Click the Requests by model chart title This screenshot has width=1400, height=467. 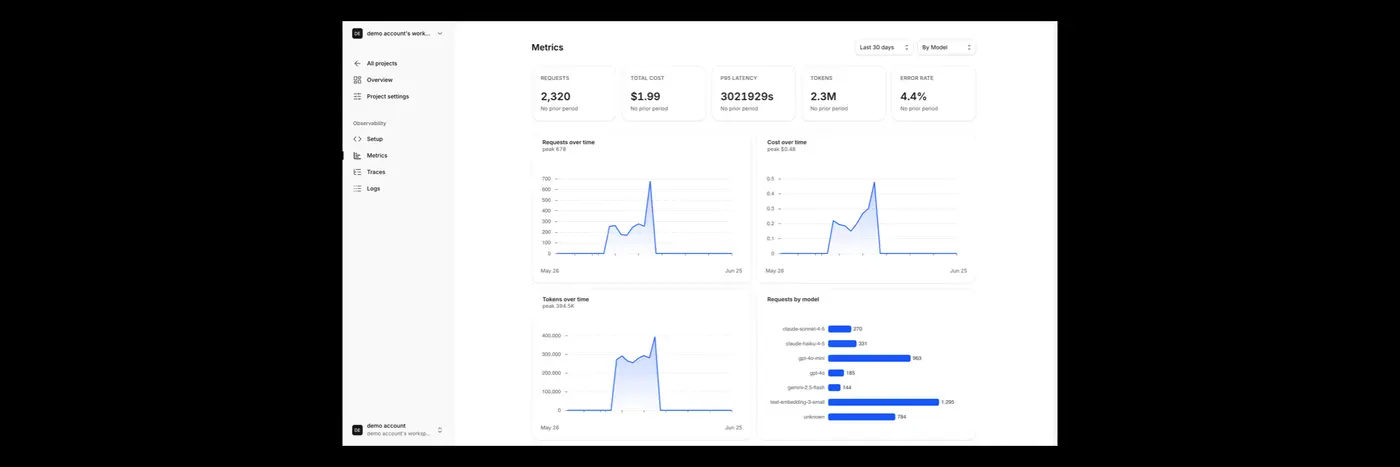click(x=793, y=299)
